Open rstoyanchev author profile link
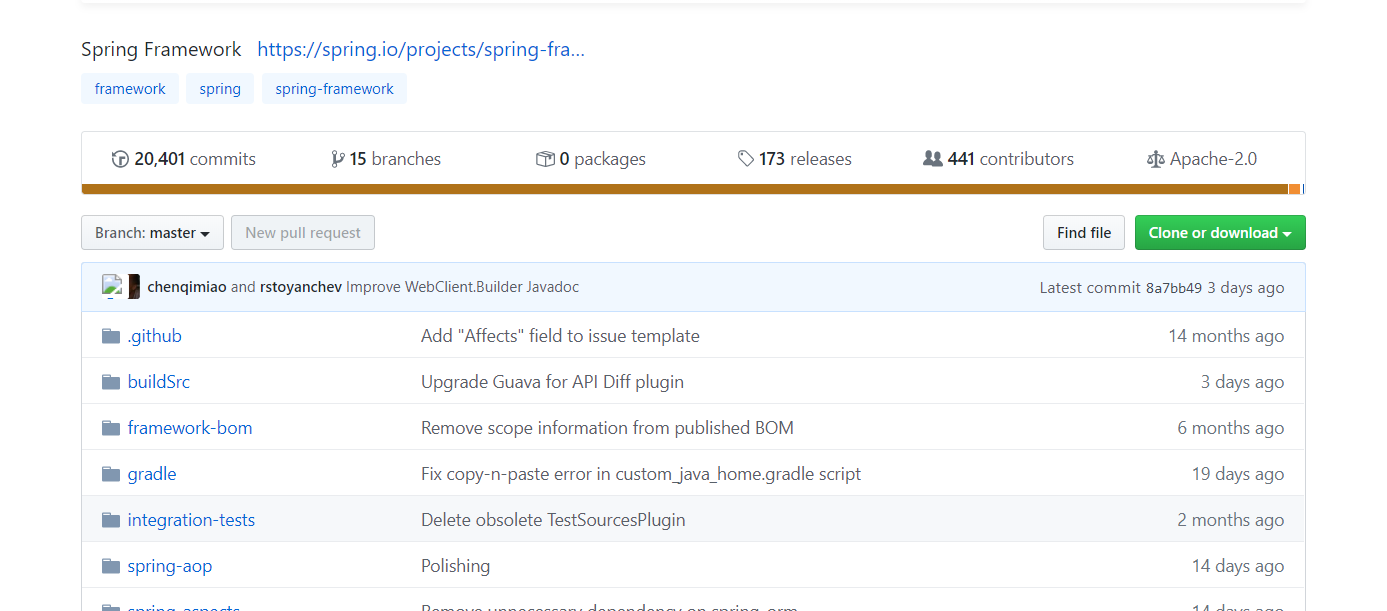The height and width of the screenshot is (611, 1387). [301, 287]
